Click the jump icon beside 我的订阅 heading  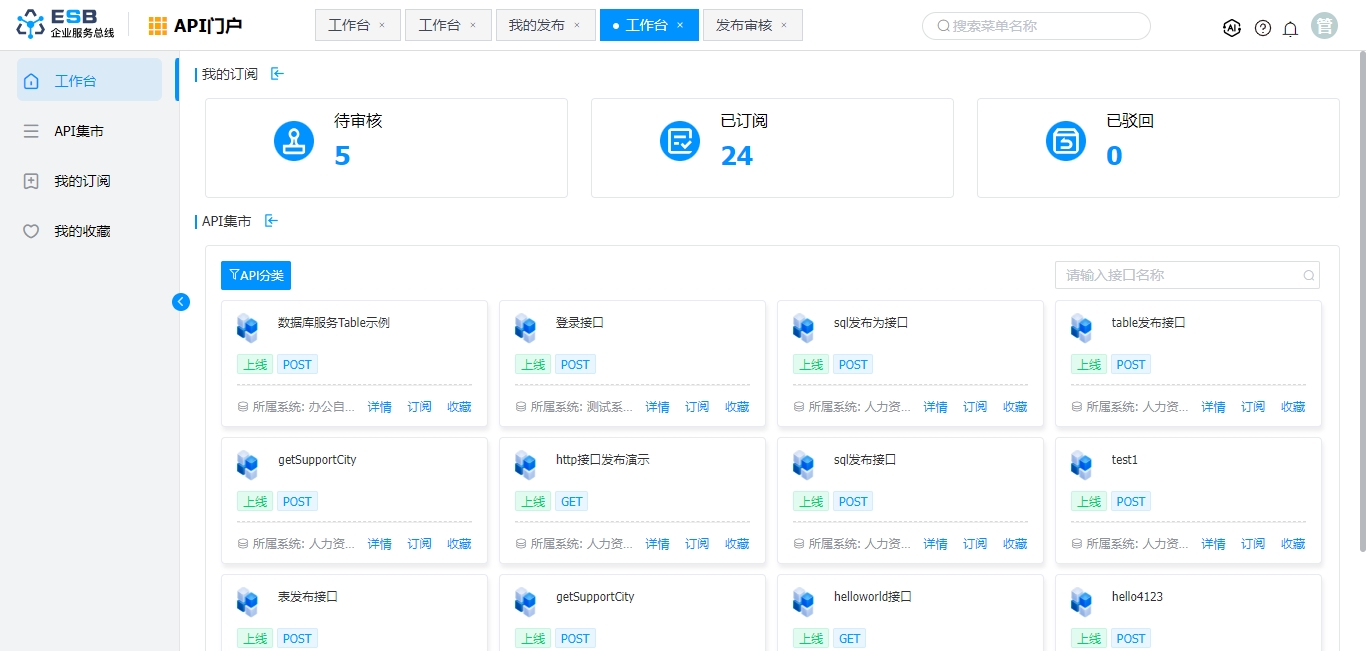click(277, 74)
